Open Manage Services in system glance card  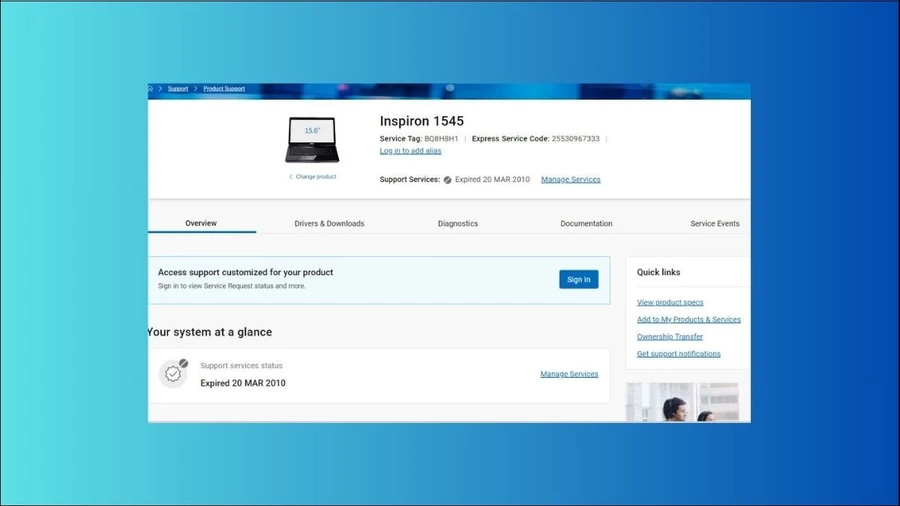(569, 374)
